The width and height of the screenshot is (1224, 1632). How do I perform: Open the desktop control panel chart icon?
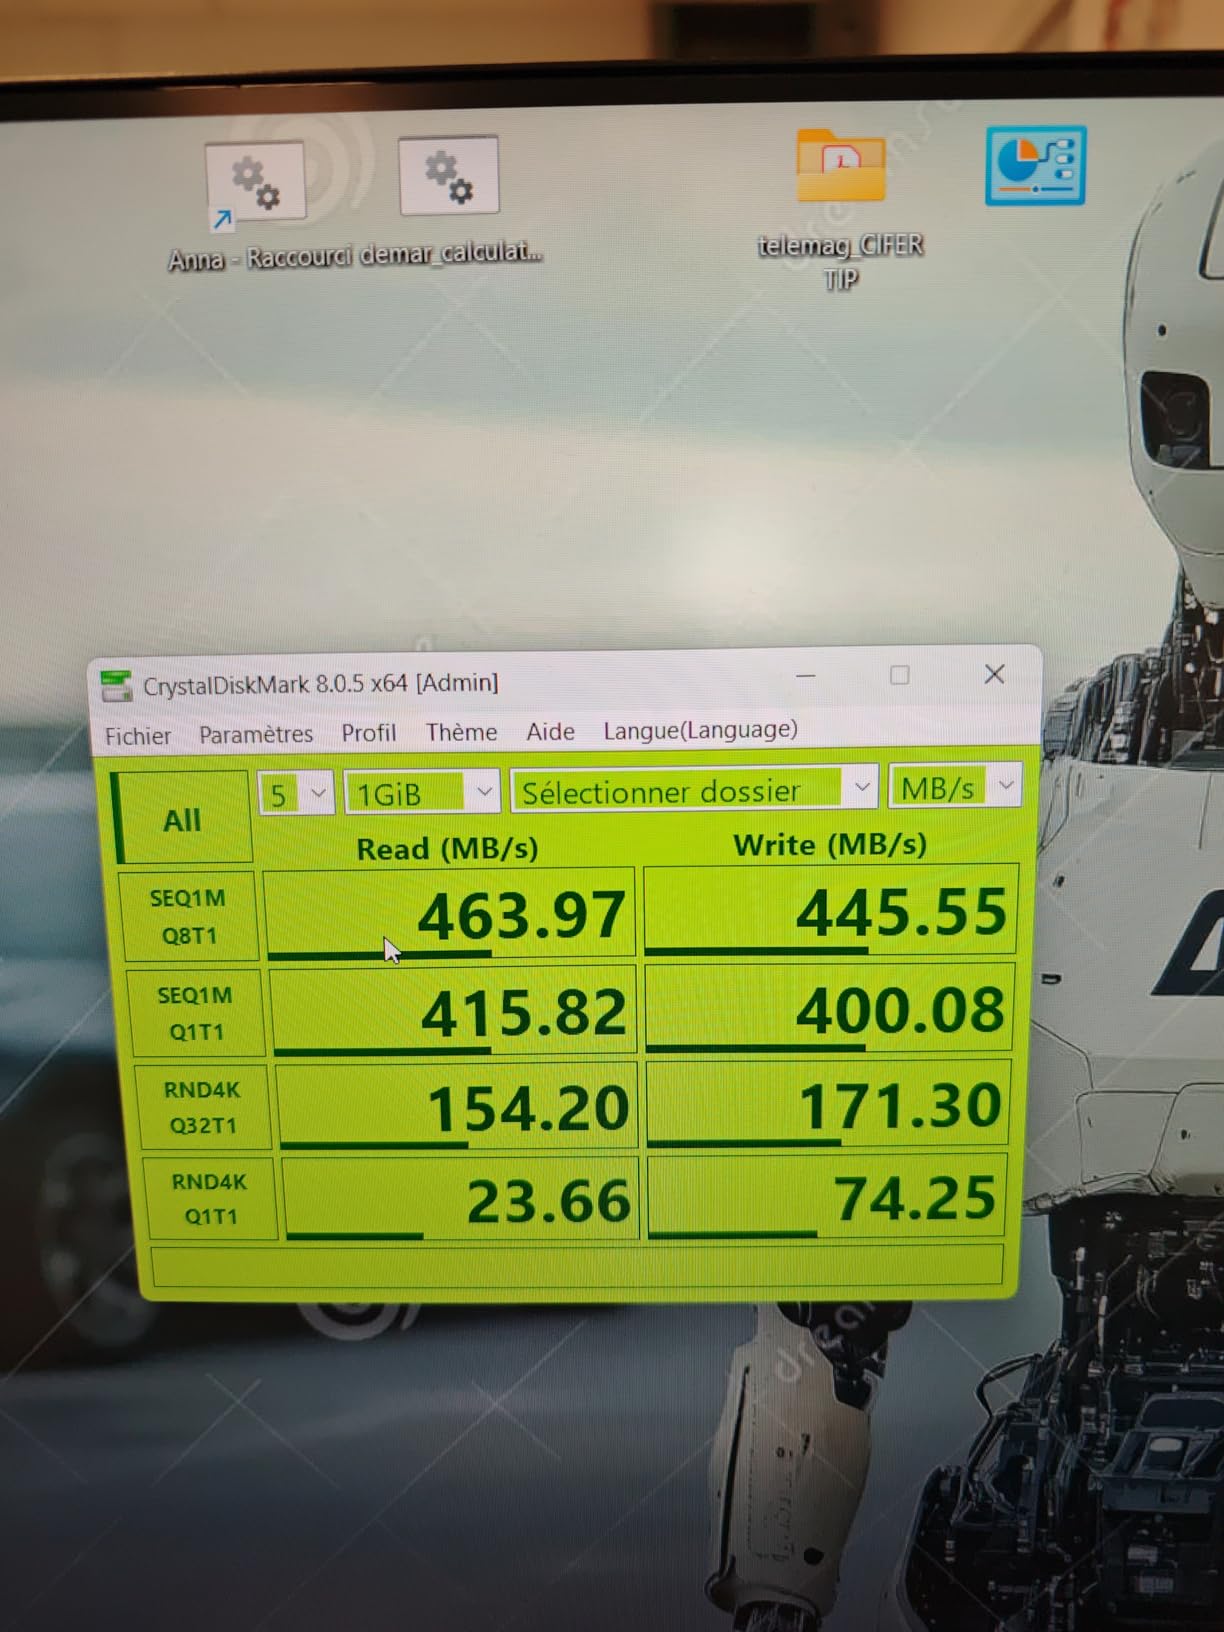click(1035, 166)
